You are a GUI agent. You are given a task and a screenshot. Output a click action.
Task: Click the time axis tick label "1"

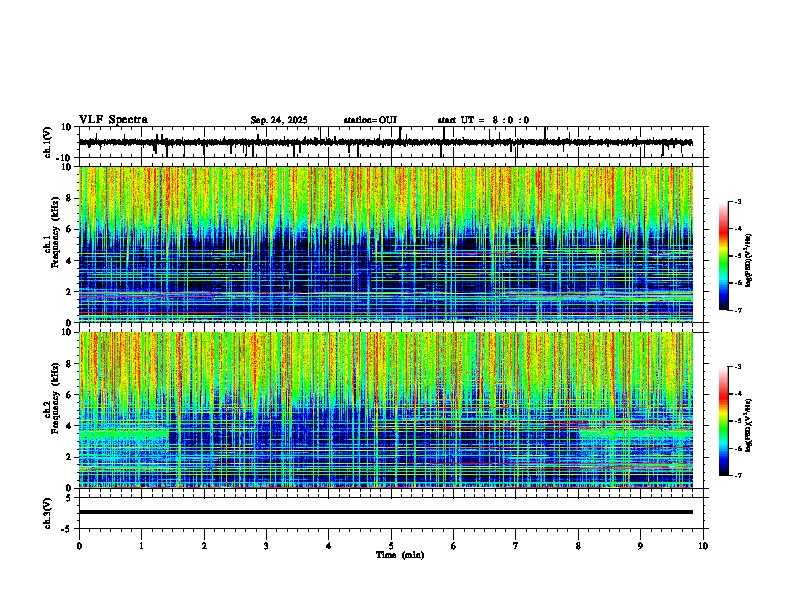click(x=141, y=546)
